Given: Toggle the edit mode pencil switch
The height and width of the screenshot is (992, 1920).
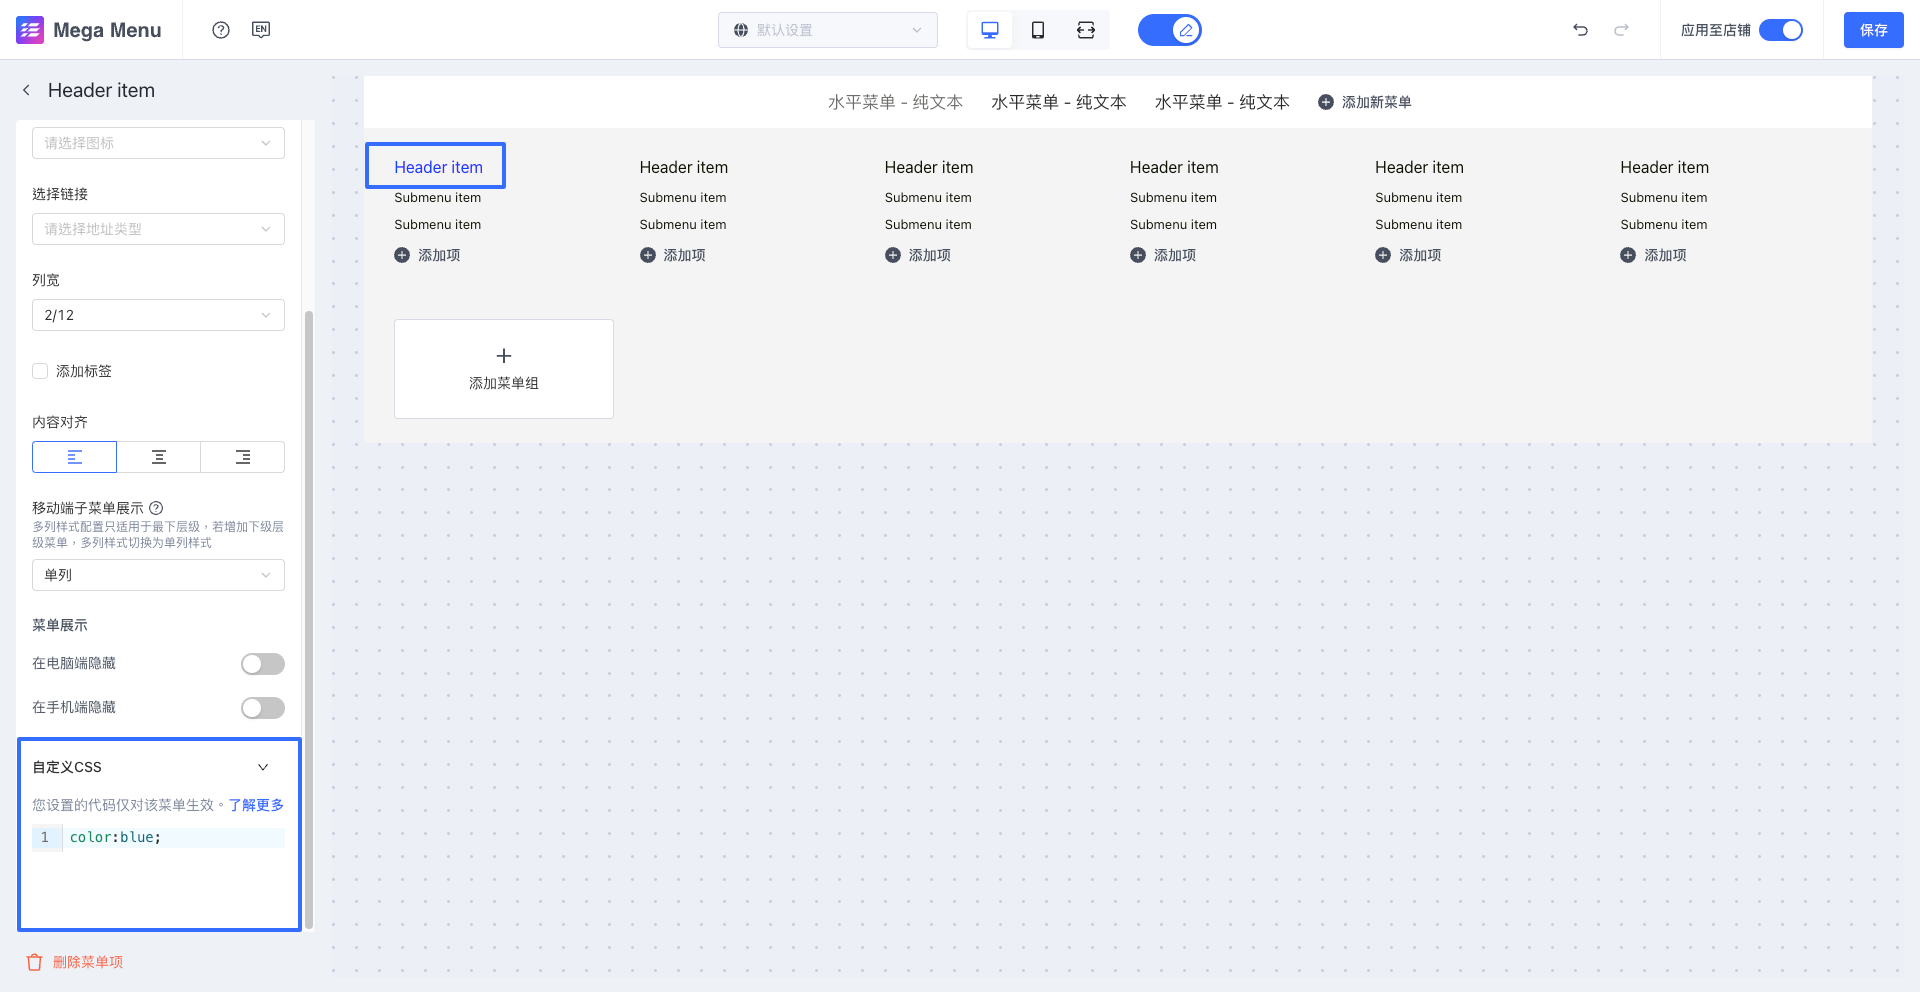Looking at the screenshot, I should pos(1170,30).
